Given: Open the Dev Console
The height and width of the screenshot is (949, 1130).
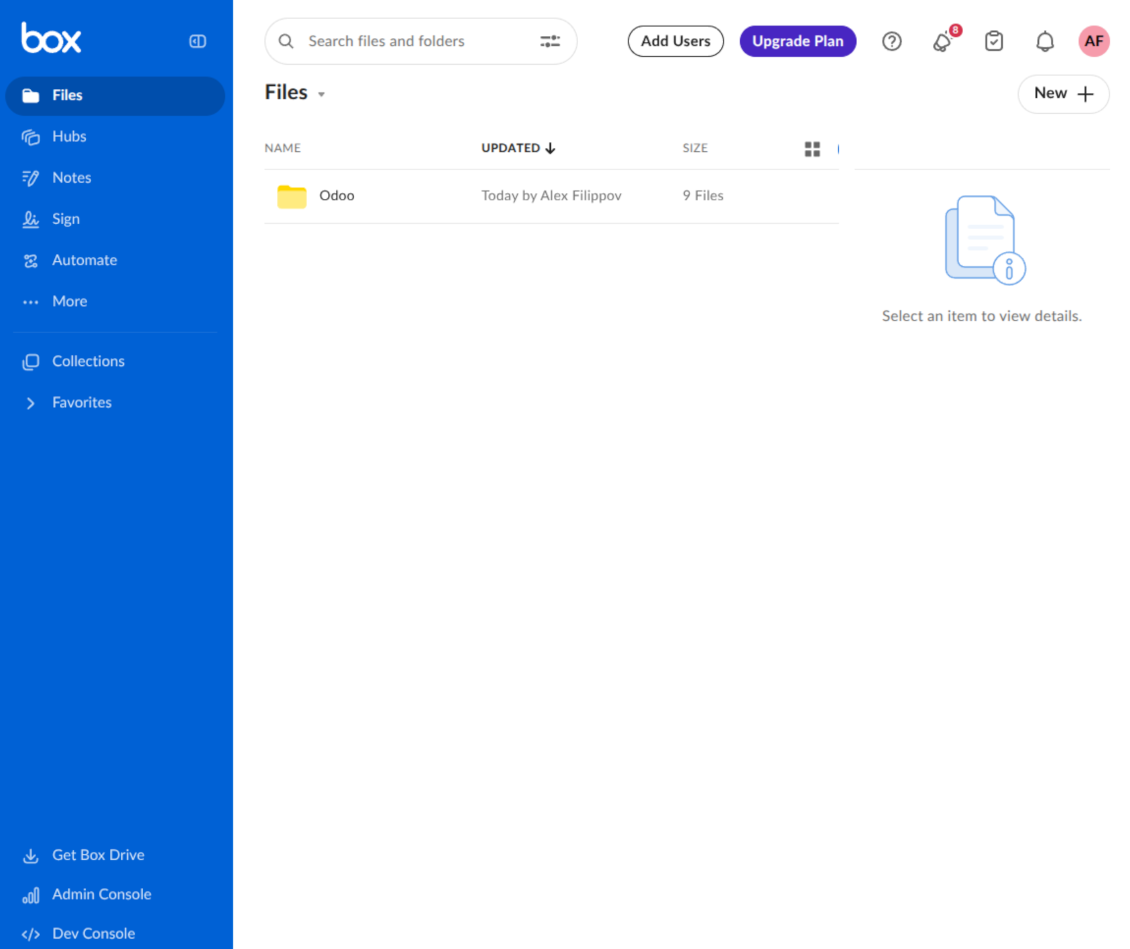Looking at the screenshot, I should pos(94,934).
